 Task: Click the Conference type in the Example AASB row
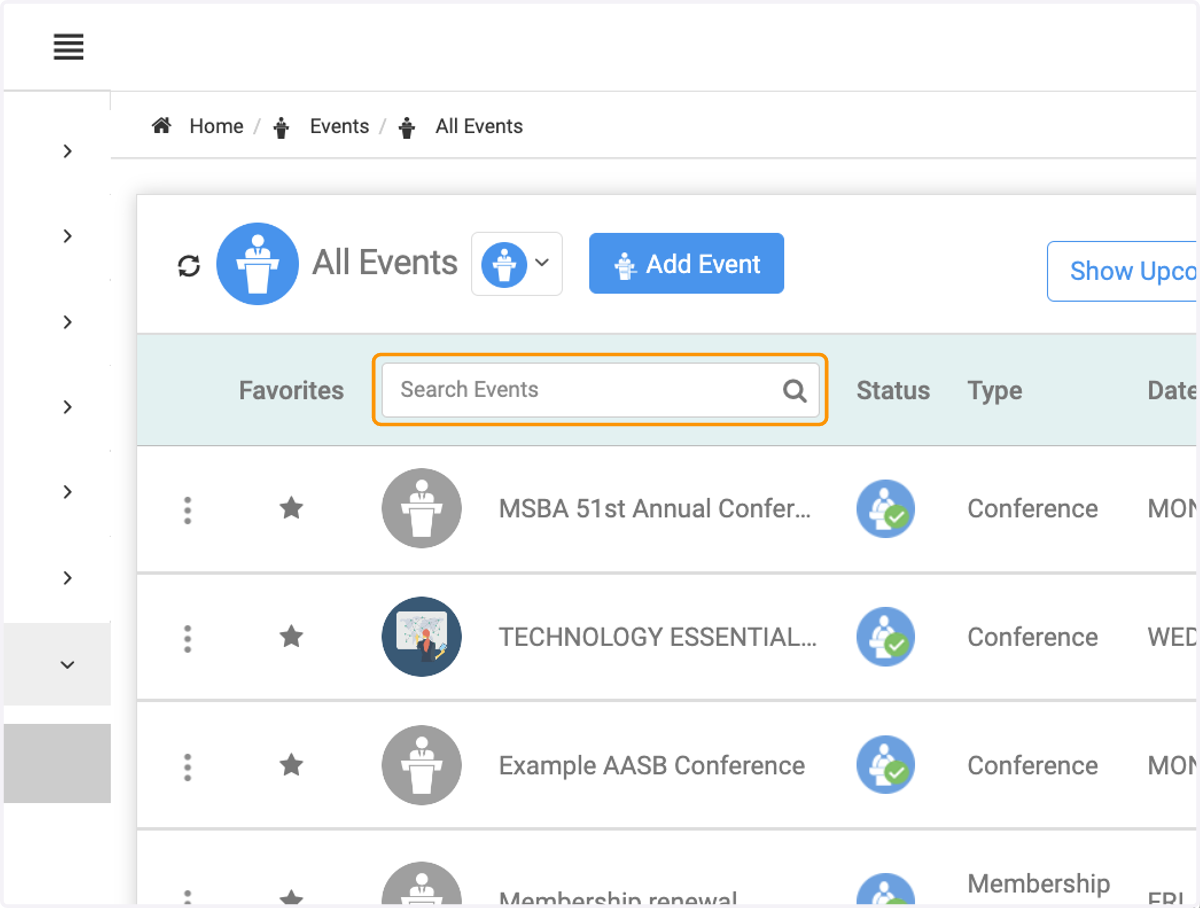point(1033,766)
